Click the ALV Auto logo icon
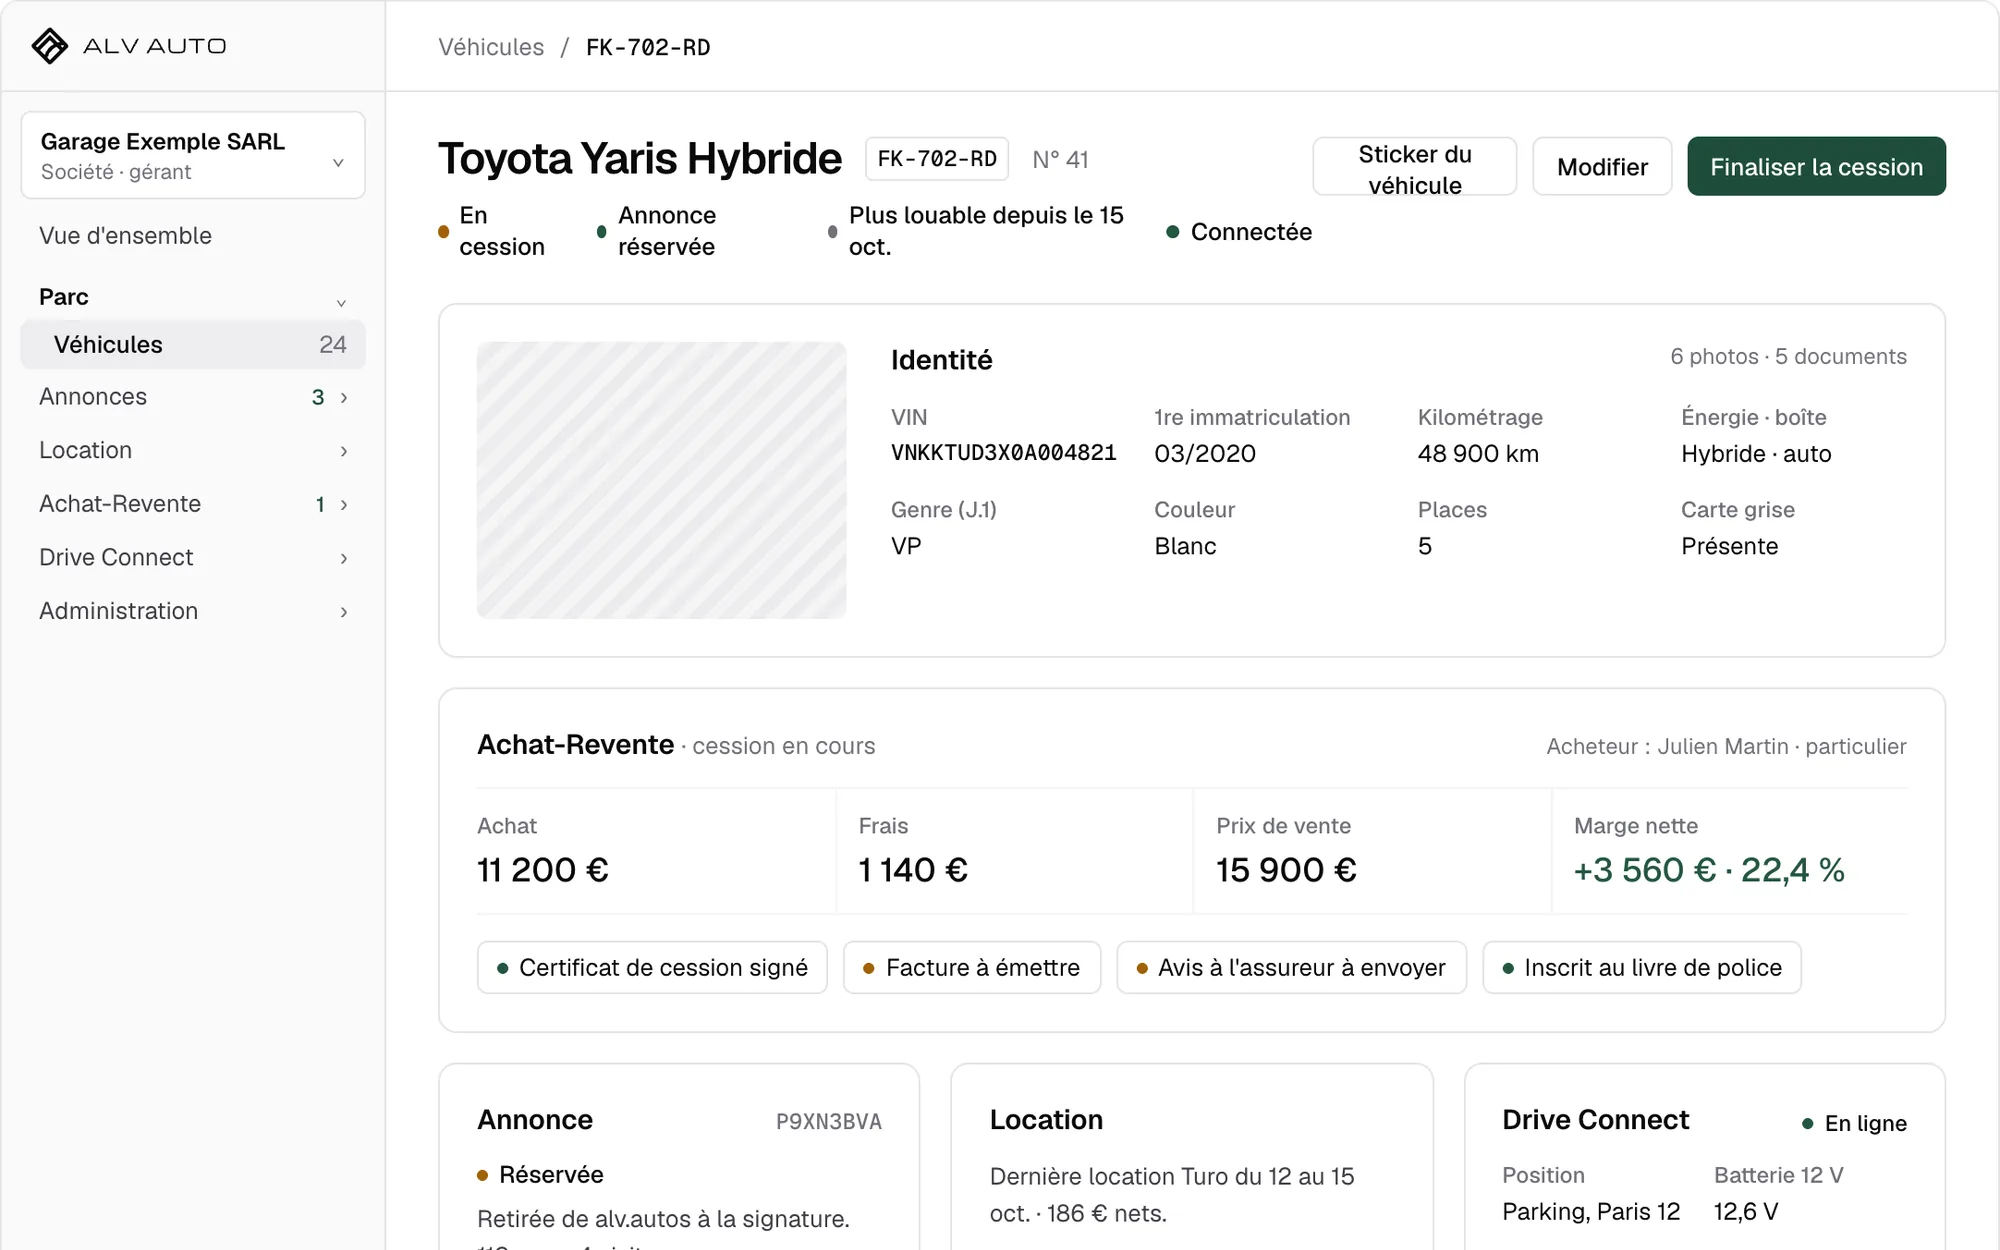 pyautogui.click(x=49, y=46)
